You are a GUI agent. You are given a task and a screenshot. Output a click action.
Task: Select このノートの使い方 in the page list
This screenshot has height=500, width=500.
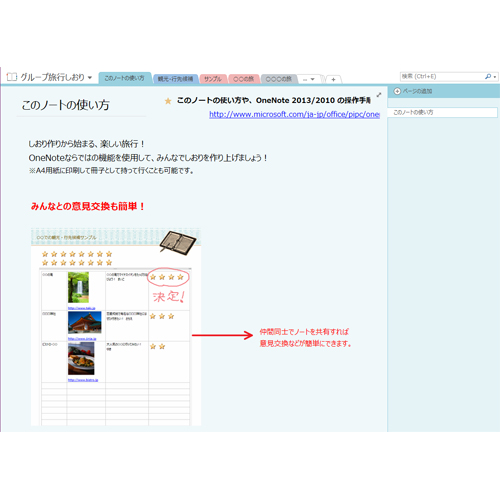(442, 112)
